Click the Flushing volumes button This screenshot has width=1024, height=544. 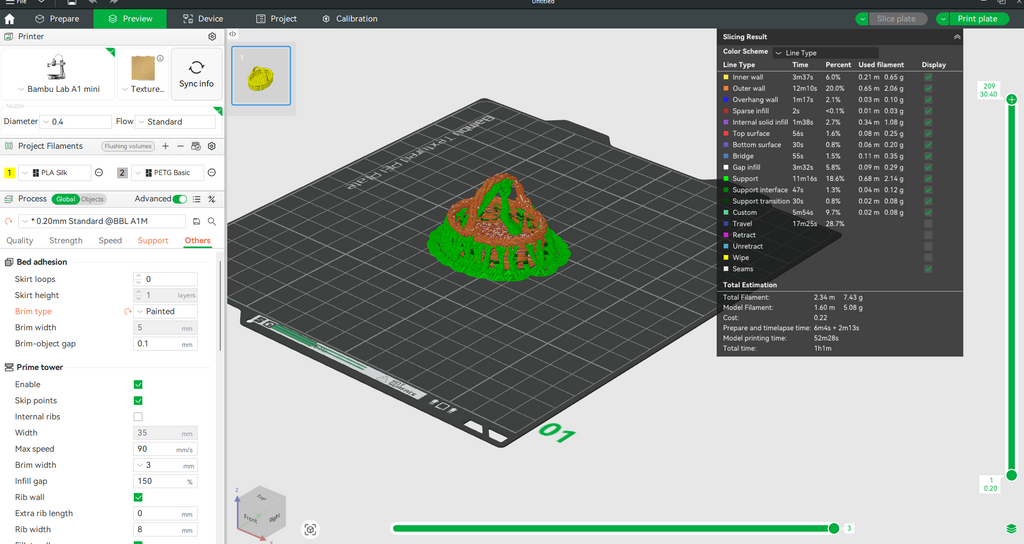(x=129, y=146)
